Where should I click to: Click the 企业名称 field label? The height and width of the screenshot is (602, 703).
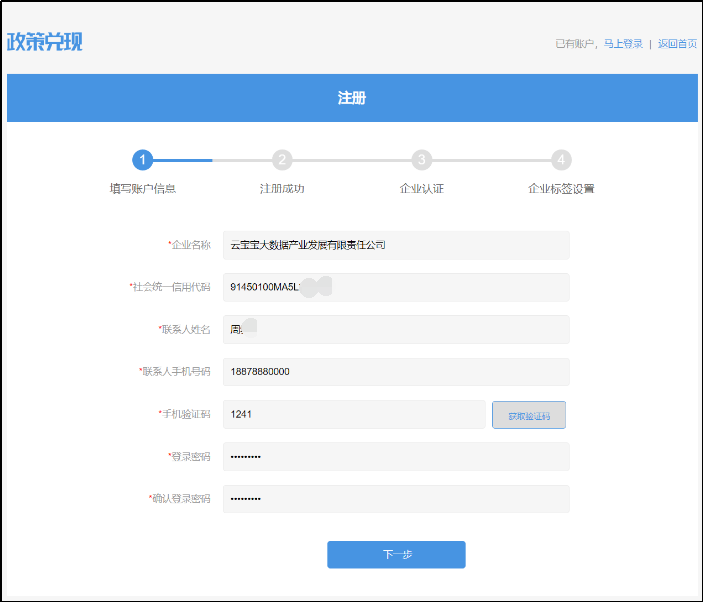[x=189, y=245]
